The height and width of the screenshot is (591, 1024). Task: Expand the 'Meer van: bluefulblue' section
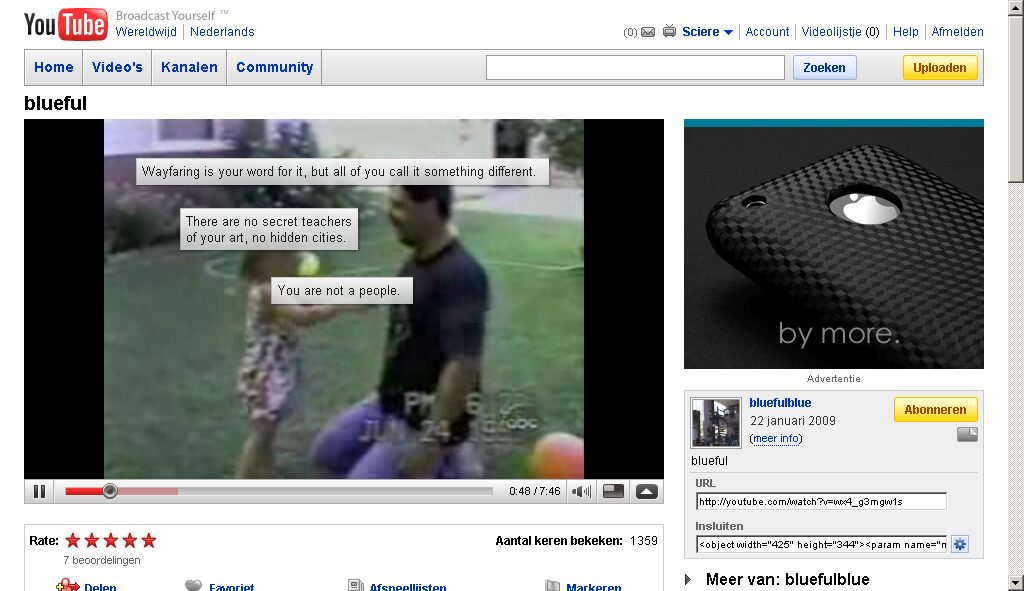pyautogui.click(x=689, y=579)
